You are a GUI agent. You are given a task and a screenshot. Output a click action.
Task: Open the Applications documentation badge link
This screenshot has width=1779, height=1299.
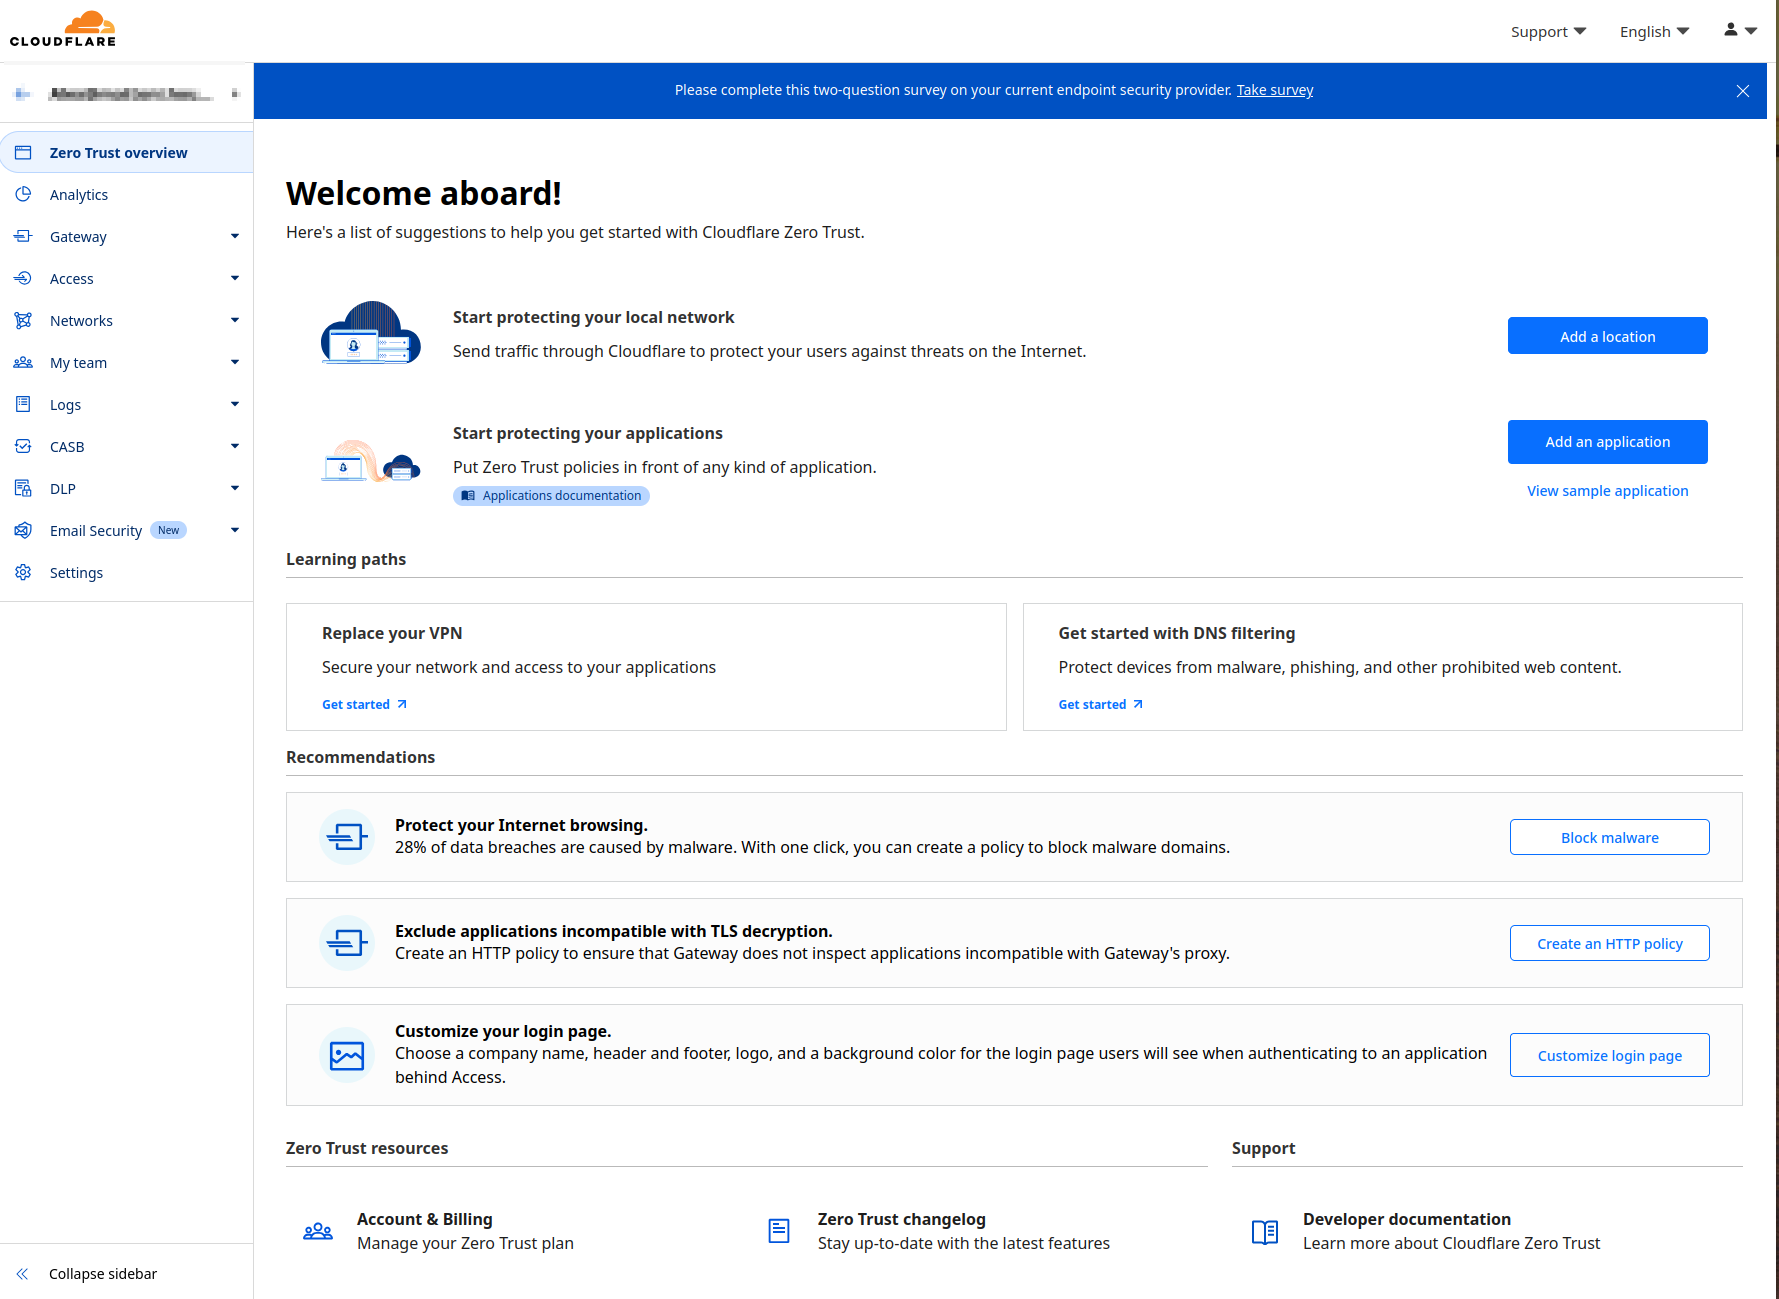click(x=551, y=496)
